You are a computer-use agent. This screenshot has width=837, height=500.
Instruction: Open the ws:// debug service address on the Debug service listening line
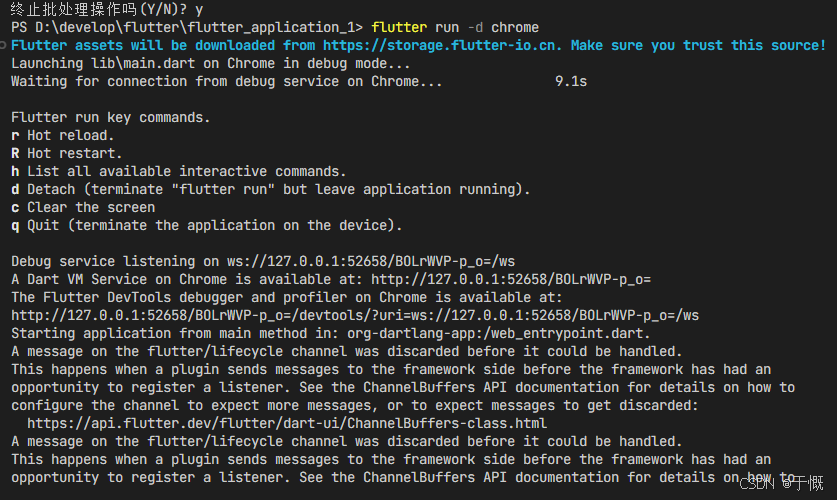pyautogui.click(x=371, y=261)
